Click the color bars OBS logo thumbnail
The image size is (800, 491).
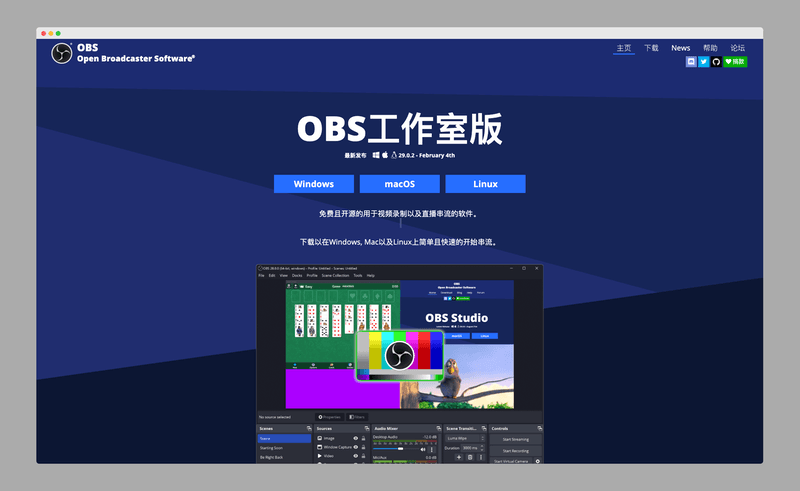[399, 355]
